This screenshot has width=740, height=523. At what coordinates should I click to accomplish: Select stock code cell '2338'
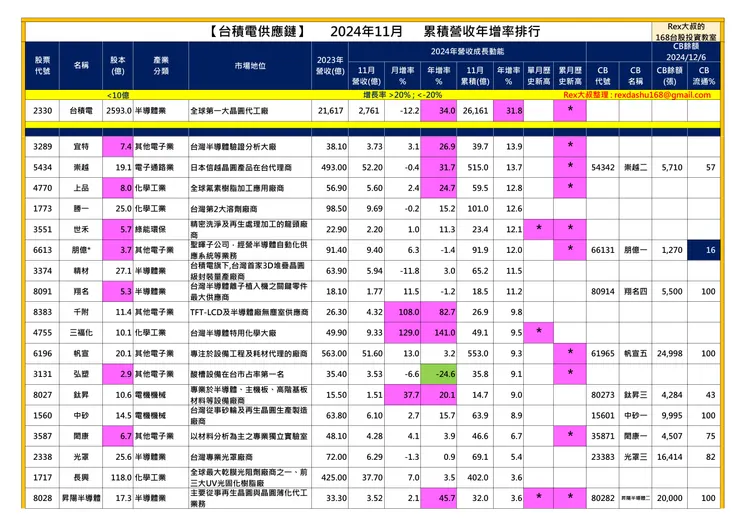[42, 457]
